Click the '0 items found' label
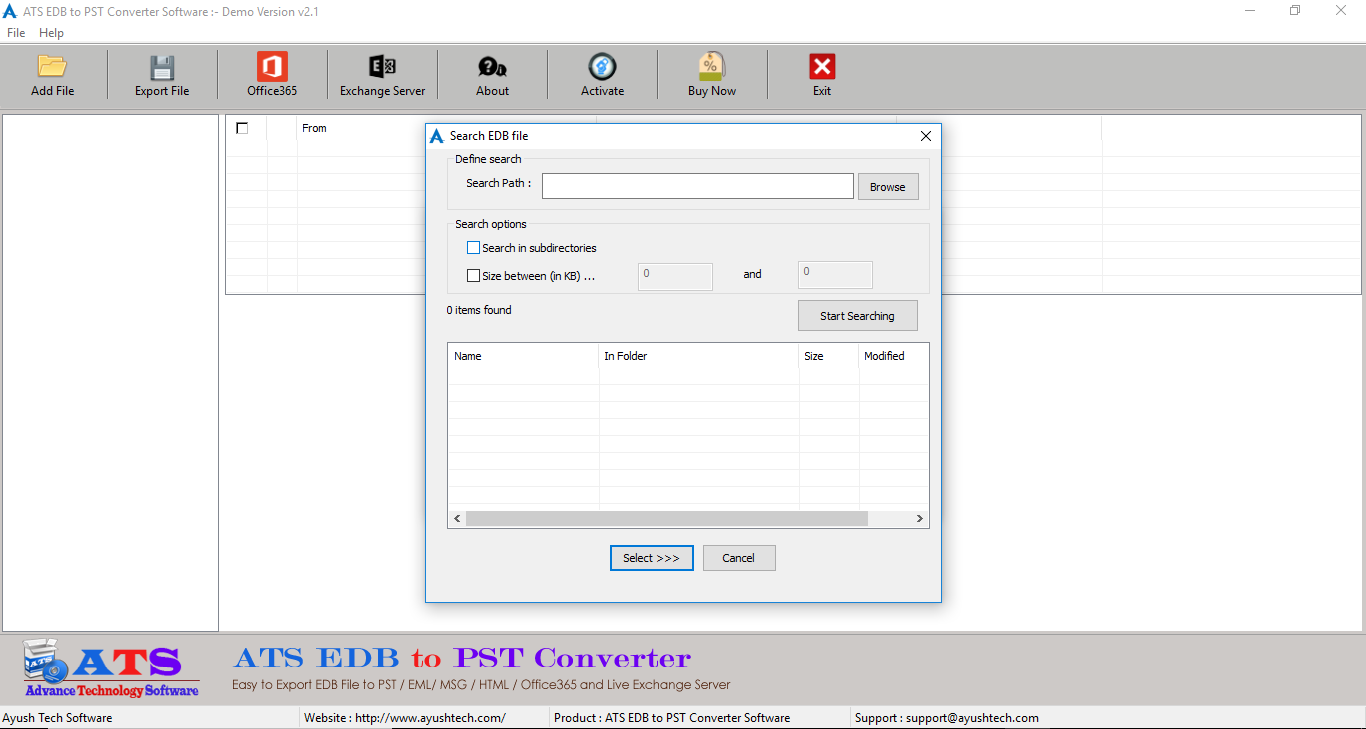The image size is (1366, 729). coord(479,310)
